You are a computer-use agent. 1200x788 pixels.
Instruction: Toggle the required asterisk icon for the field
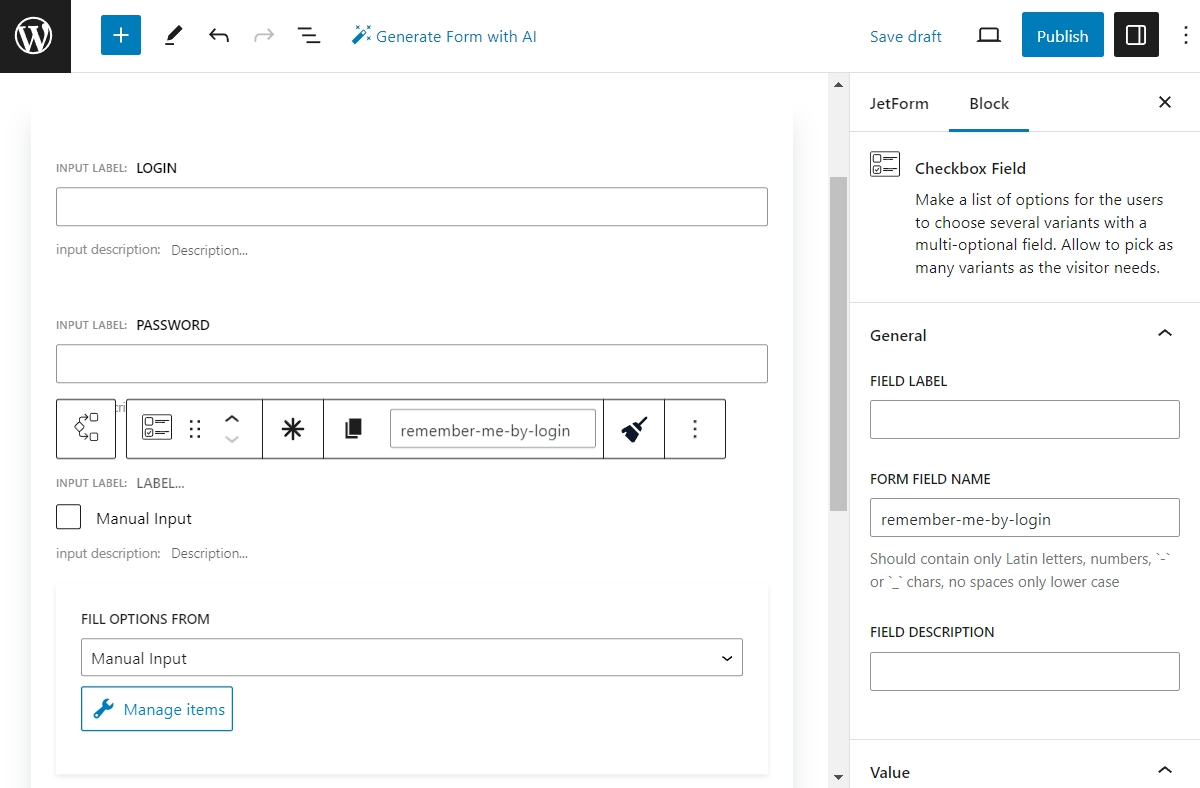(x=292, y=428)
